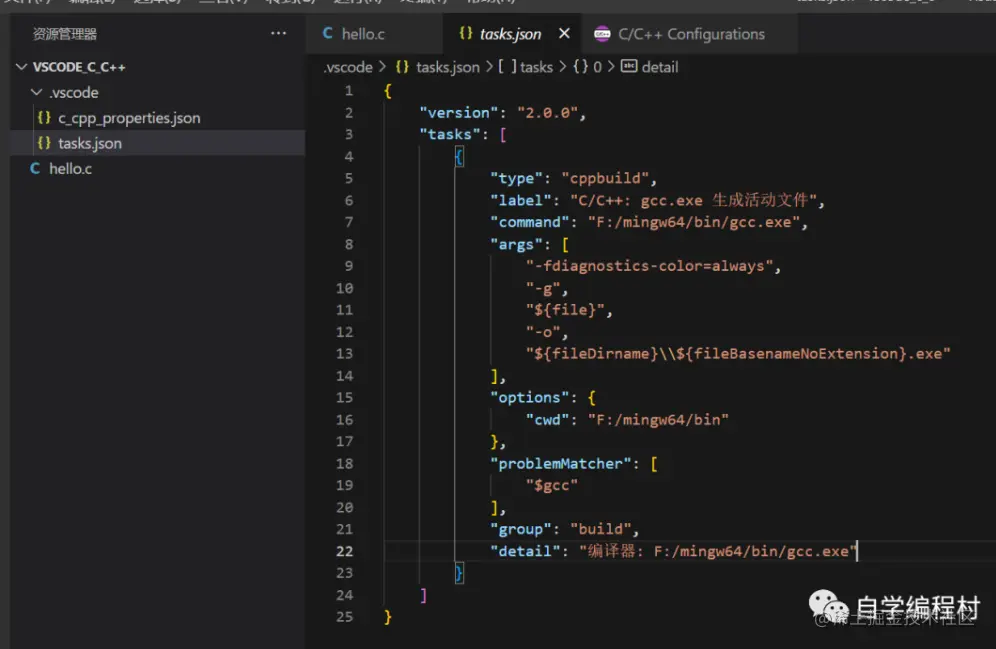Select the tasks.json breadcrumb segment
The image size is (996, 649).
pos(447,67)
